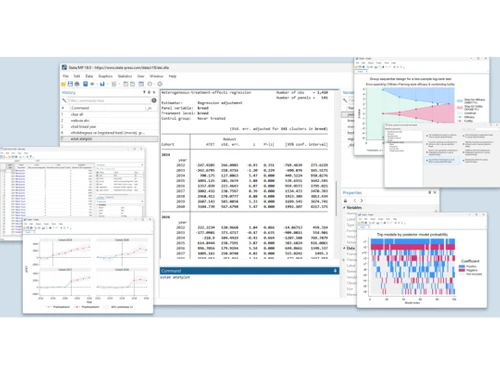This screenshot has width=500, height=375.
Task: Open File menu in the ATET graph window
Action: click(x=26, y=224)
